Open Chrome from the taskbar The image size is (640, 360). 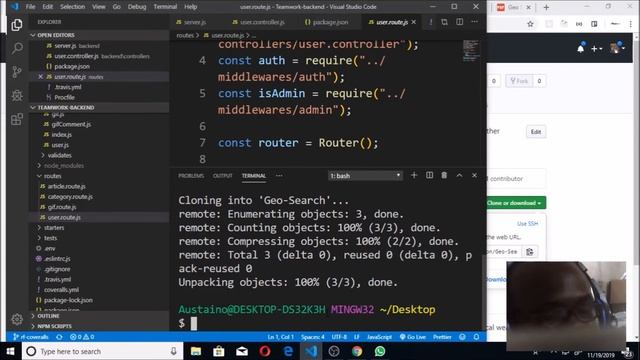click(x=357, y=351)
